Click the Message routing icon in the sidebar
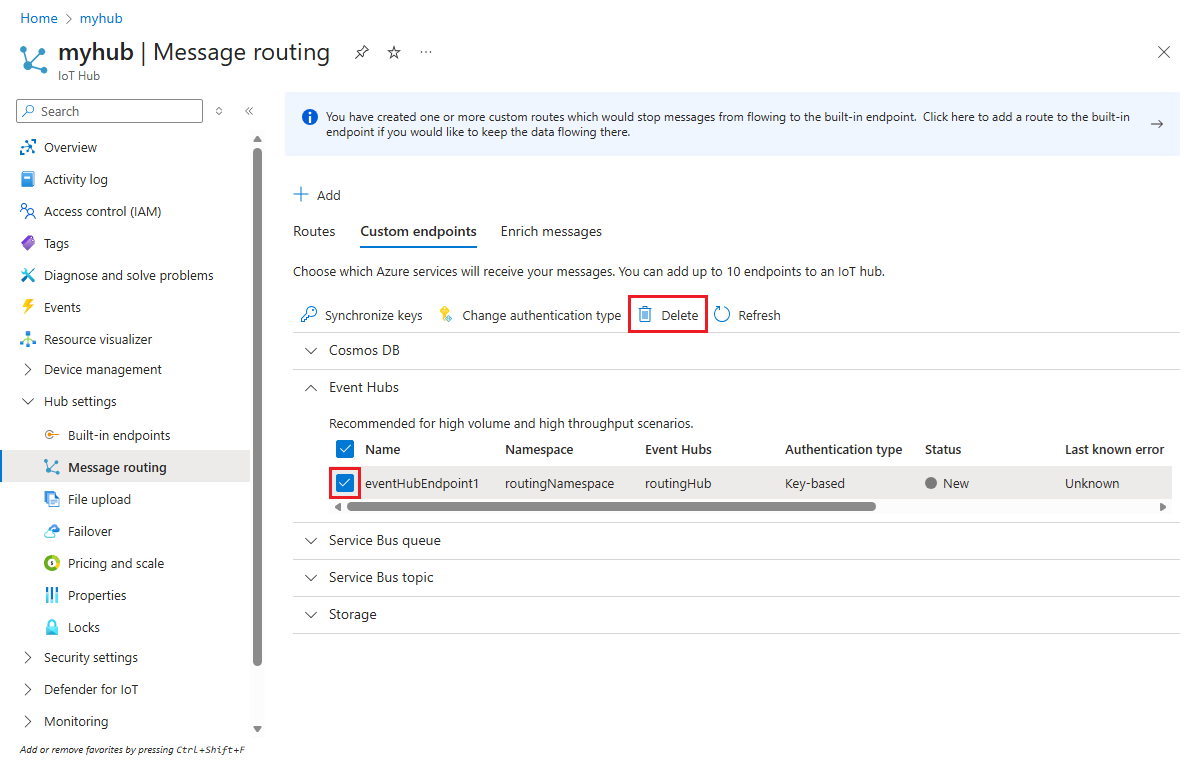 [52, 467]
